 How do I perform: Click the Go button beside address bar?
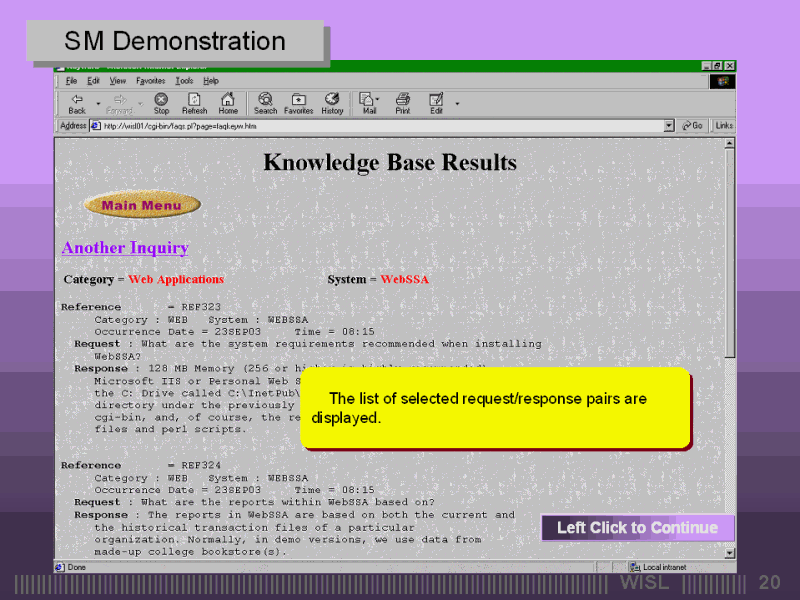click(692, 126)
